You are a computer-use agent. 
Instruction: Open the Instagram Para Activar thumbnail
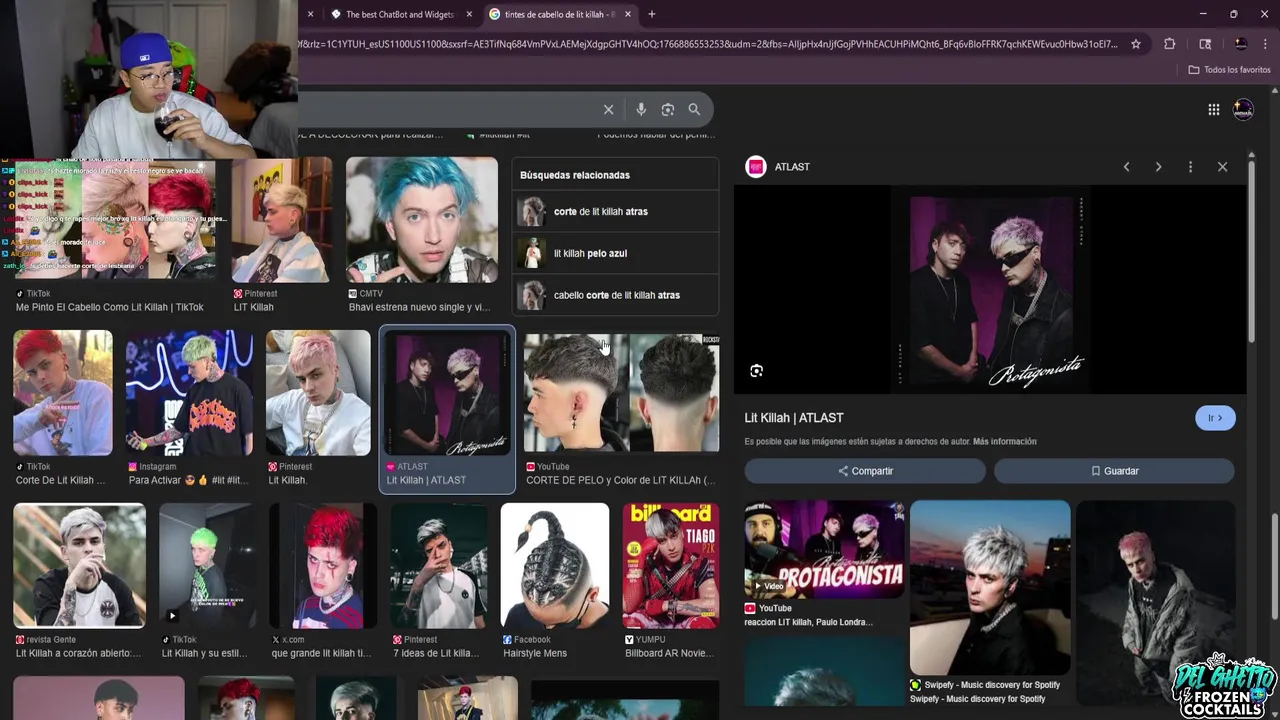click(x=189, y=393)
